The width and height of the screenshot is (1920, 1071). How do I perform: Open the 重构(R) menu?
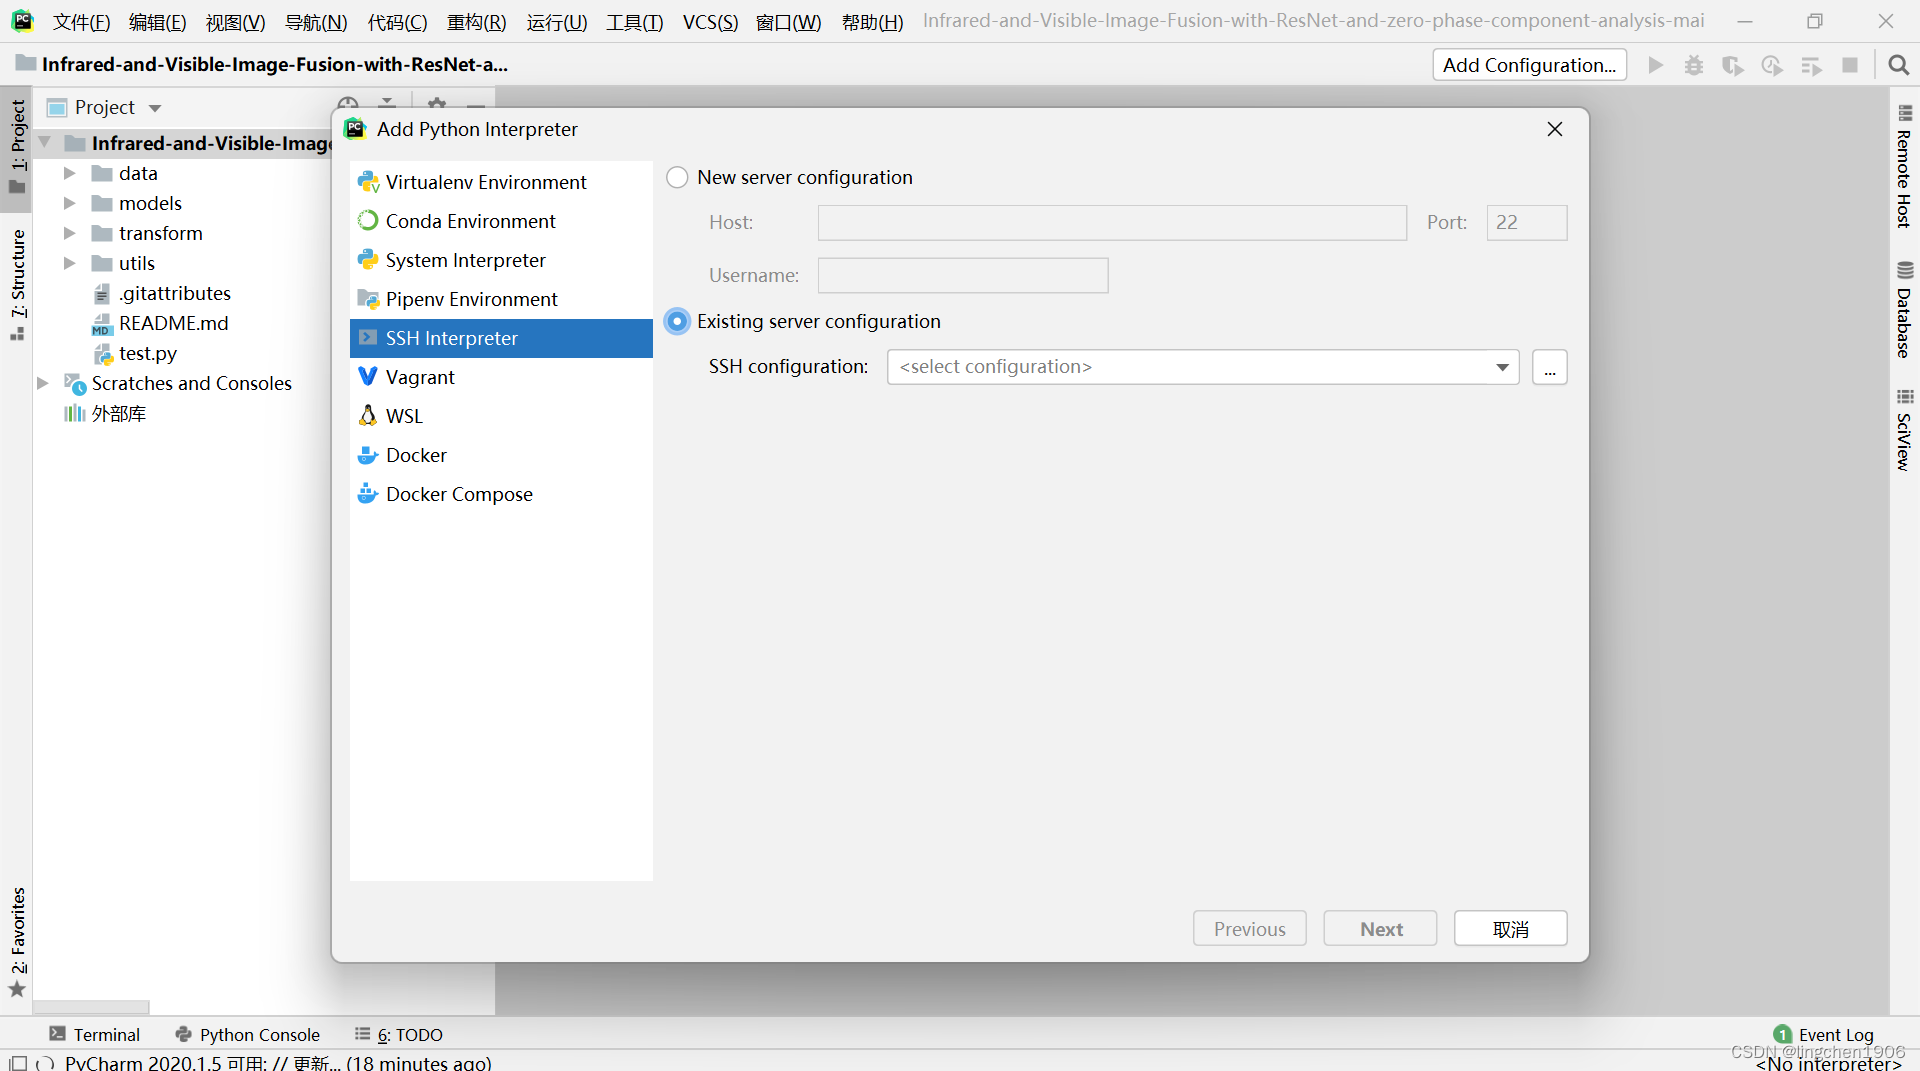tap(476, 22)
